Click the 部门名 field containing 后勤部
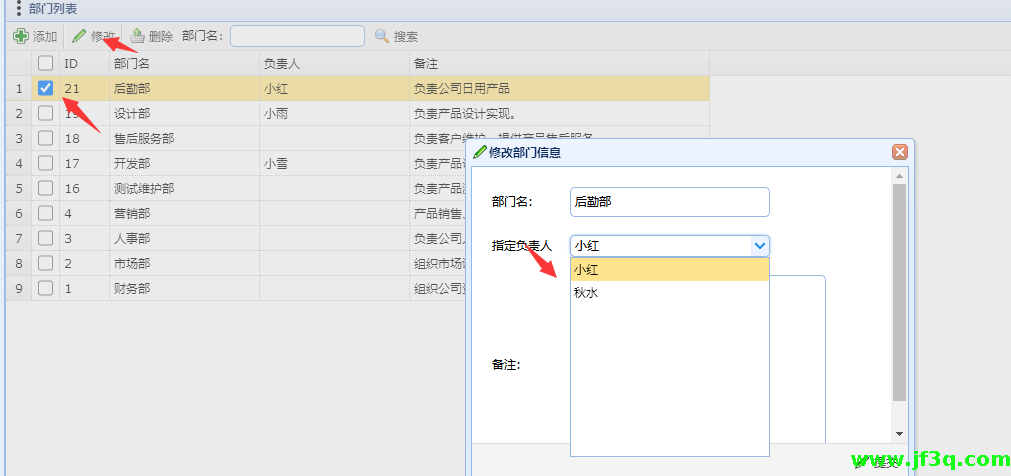 (x=668, y=201)
